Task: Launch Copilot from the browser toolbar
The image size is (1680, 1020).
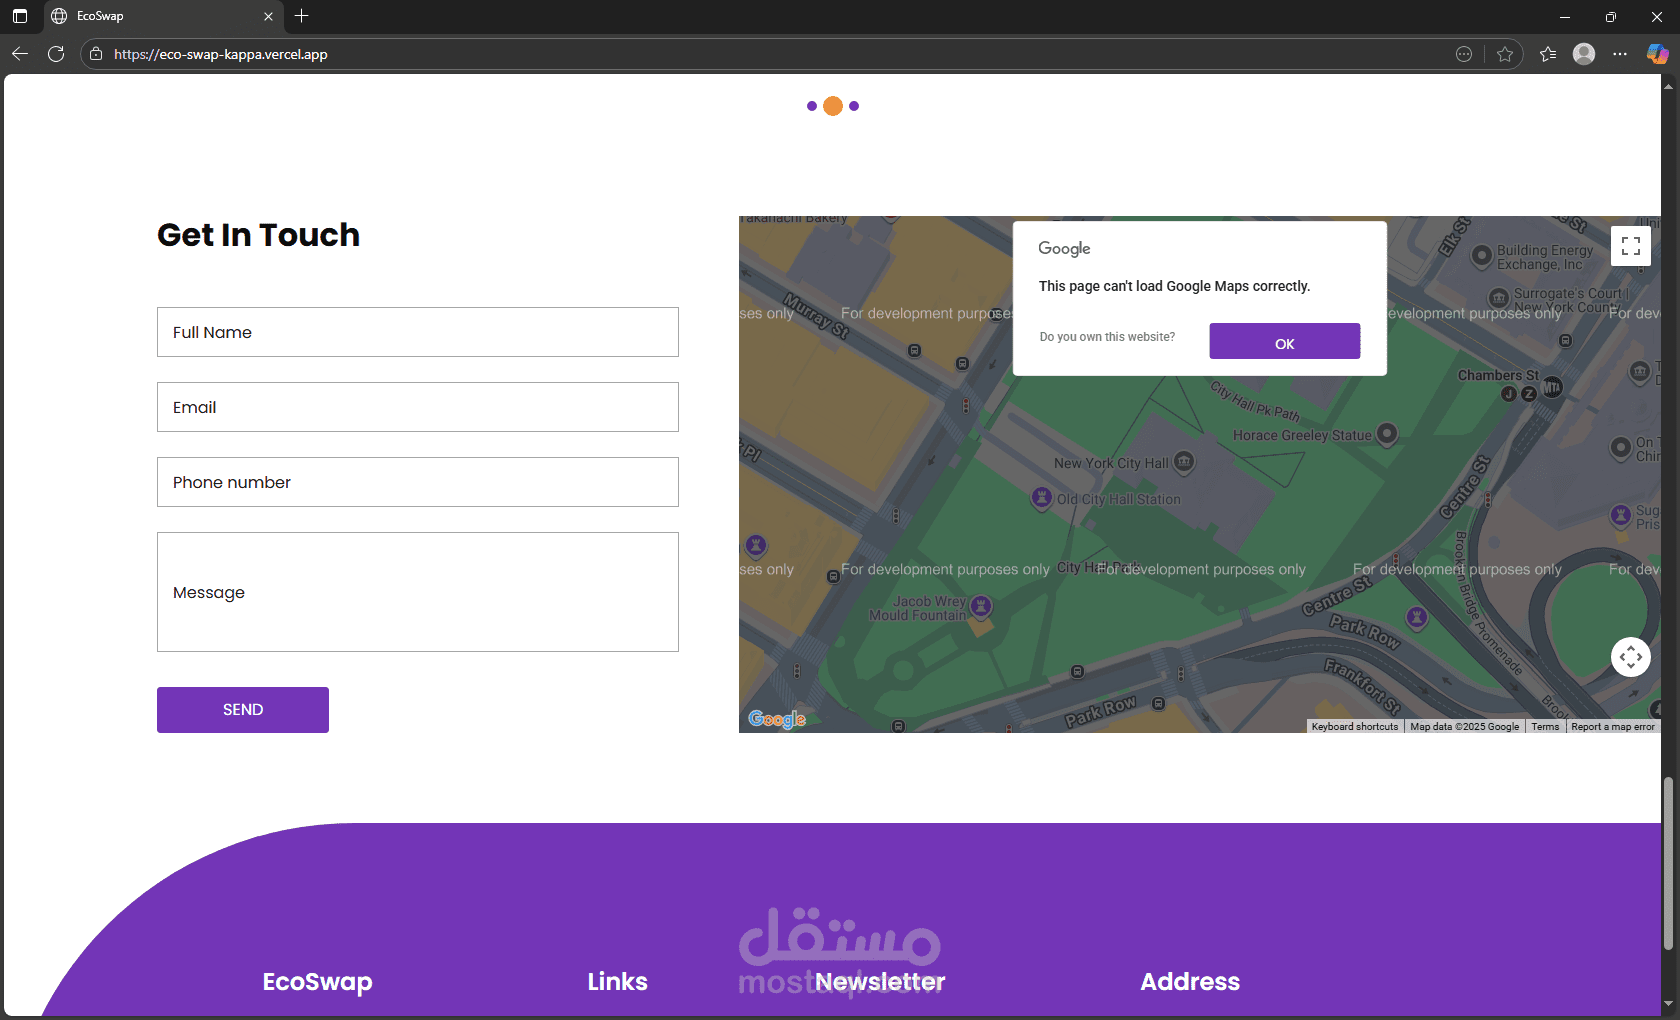Action: pos(1657,54)
